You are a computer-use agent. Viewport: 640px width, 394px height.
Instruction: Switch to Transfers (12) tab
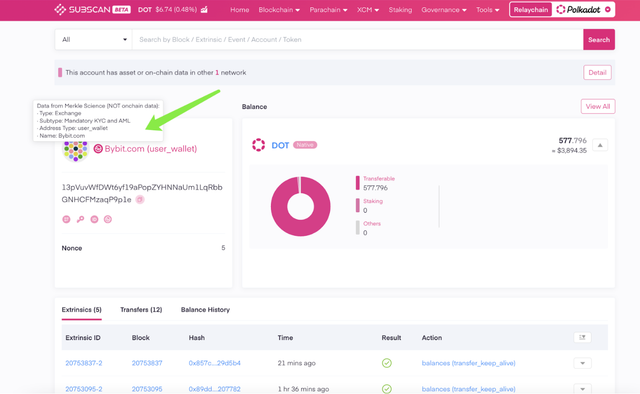coord(141,310)
